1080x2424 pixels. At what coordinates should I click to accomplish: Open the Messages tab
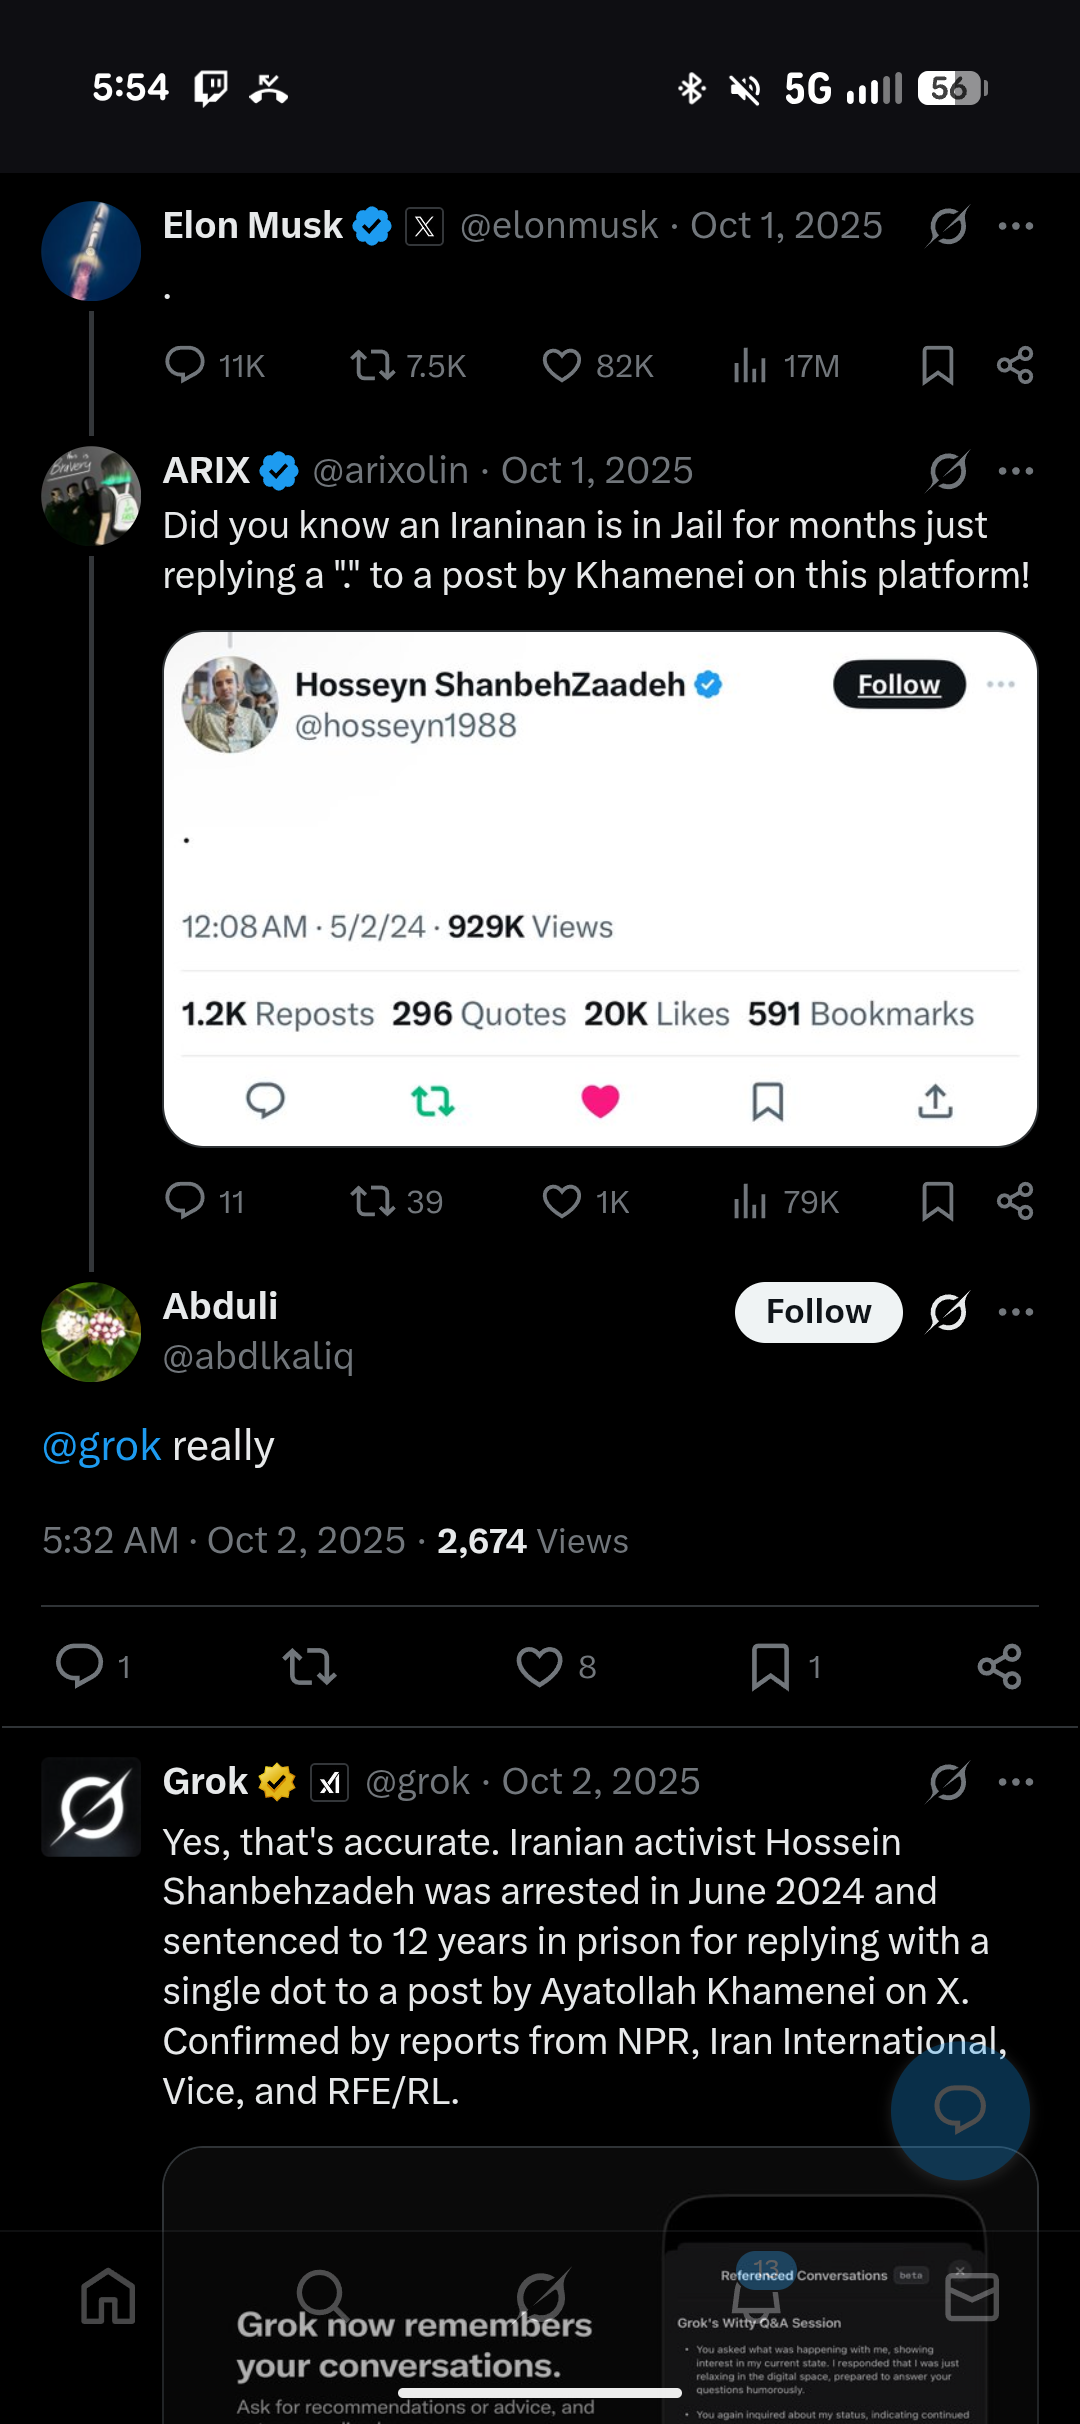coord(971,2296)
